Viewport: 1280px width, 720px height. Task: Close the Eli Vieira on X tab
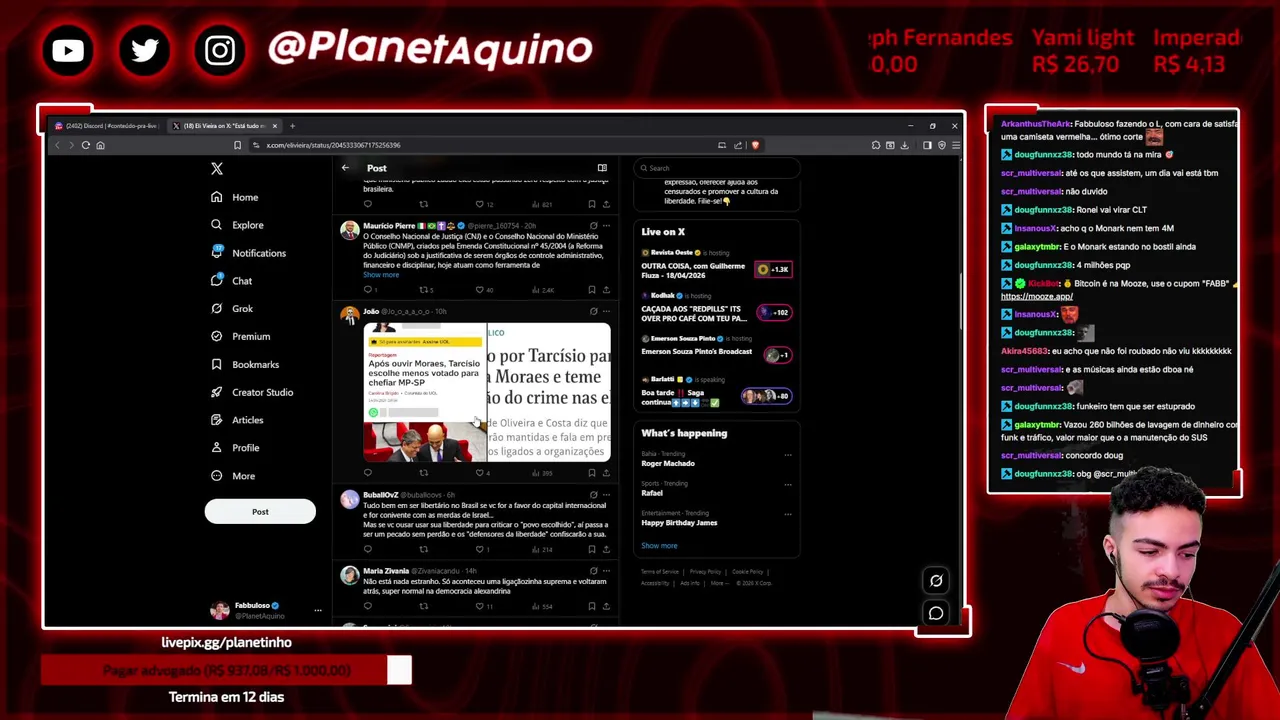[x=274, y=126]
